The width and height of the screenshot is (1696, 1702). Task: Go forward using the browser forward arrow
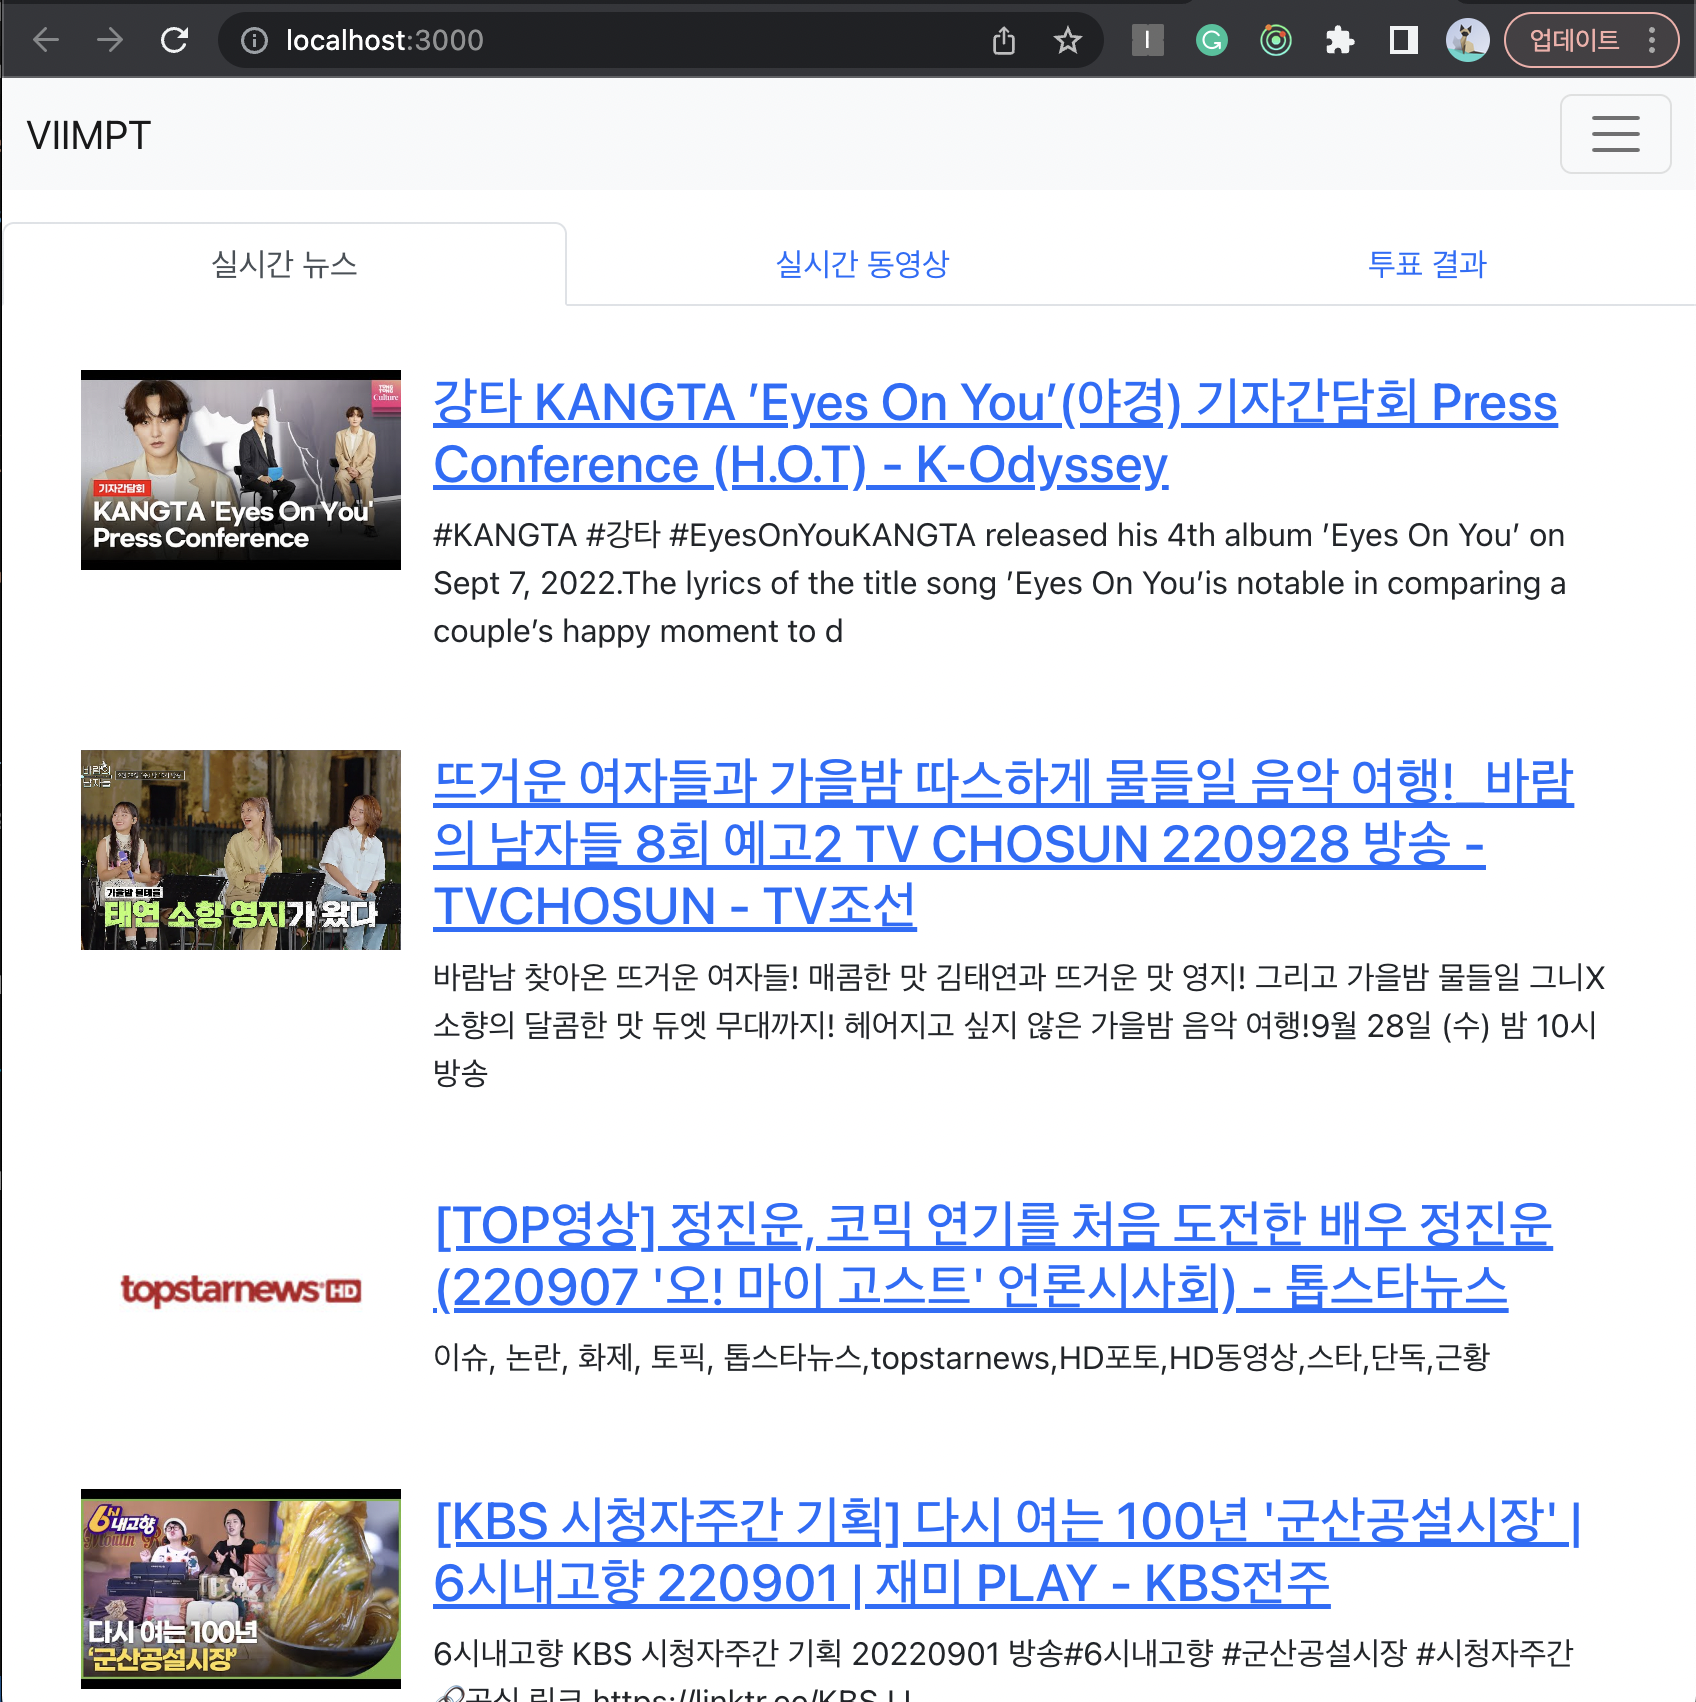tap(110, 40)
